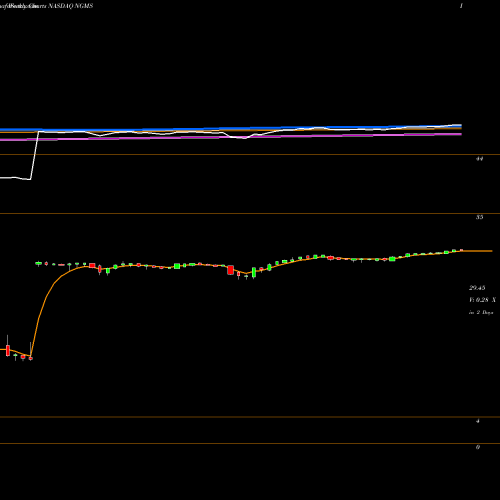
Task: Click the tall green candle after the dip
Action: click(x=254, y=272)
